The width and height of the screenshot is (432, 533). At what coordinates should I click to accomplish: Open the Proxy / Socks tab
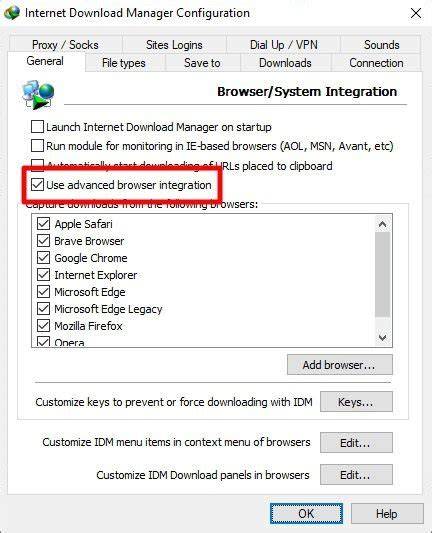point(65,45)
